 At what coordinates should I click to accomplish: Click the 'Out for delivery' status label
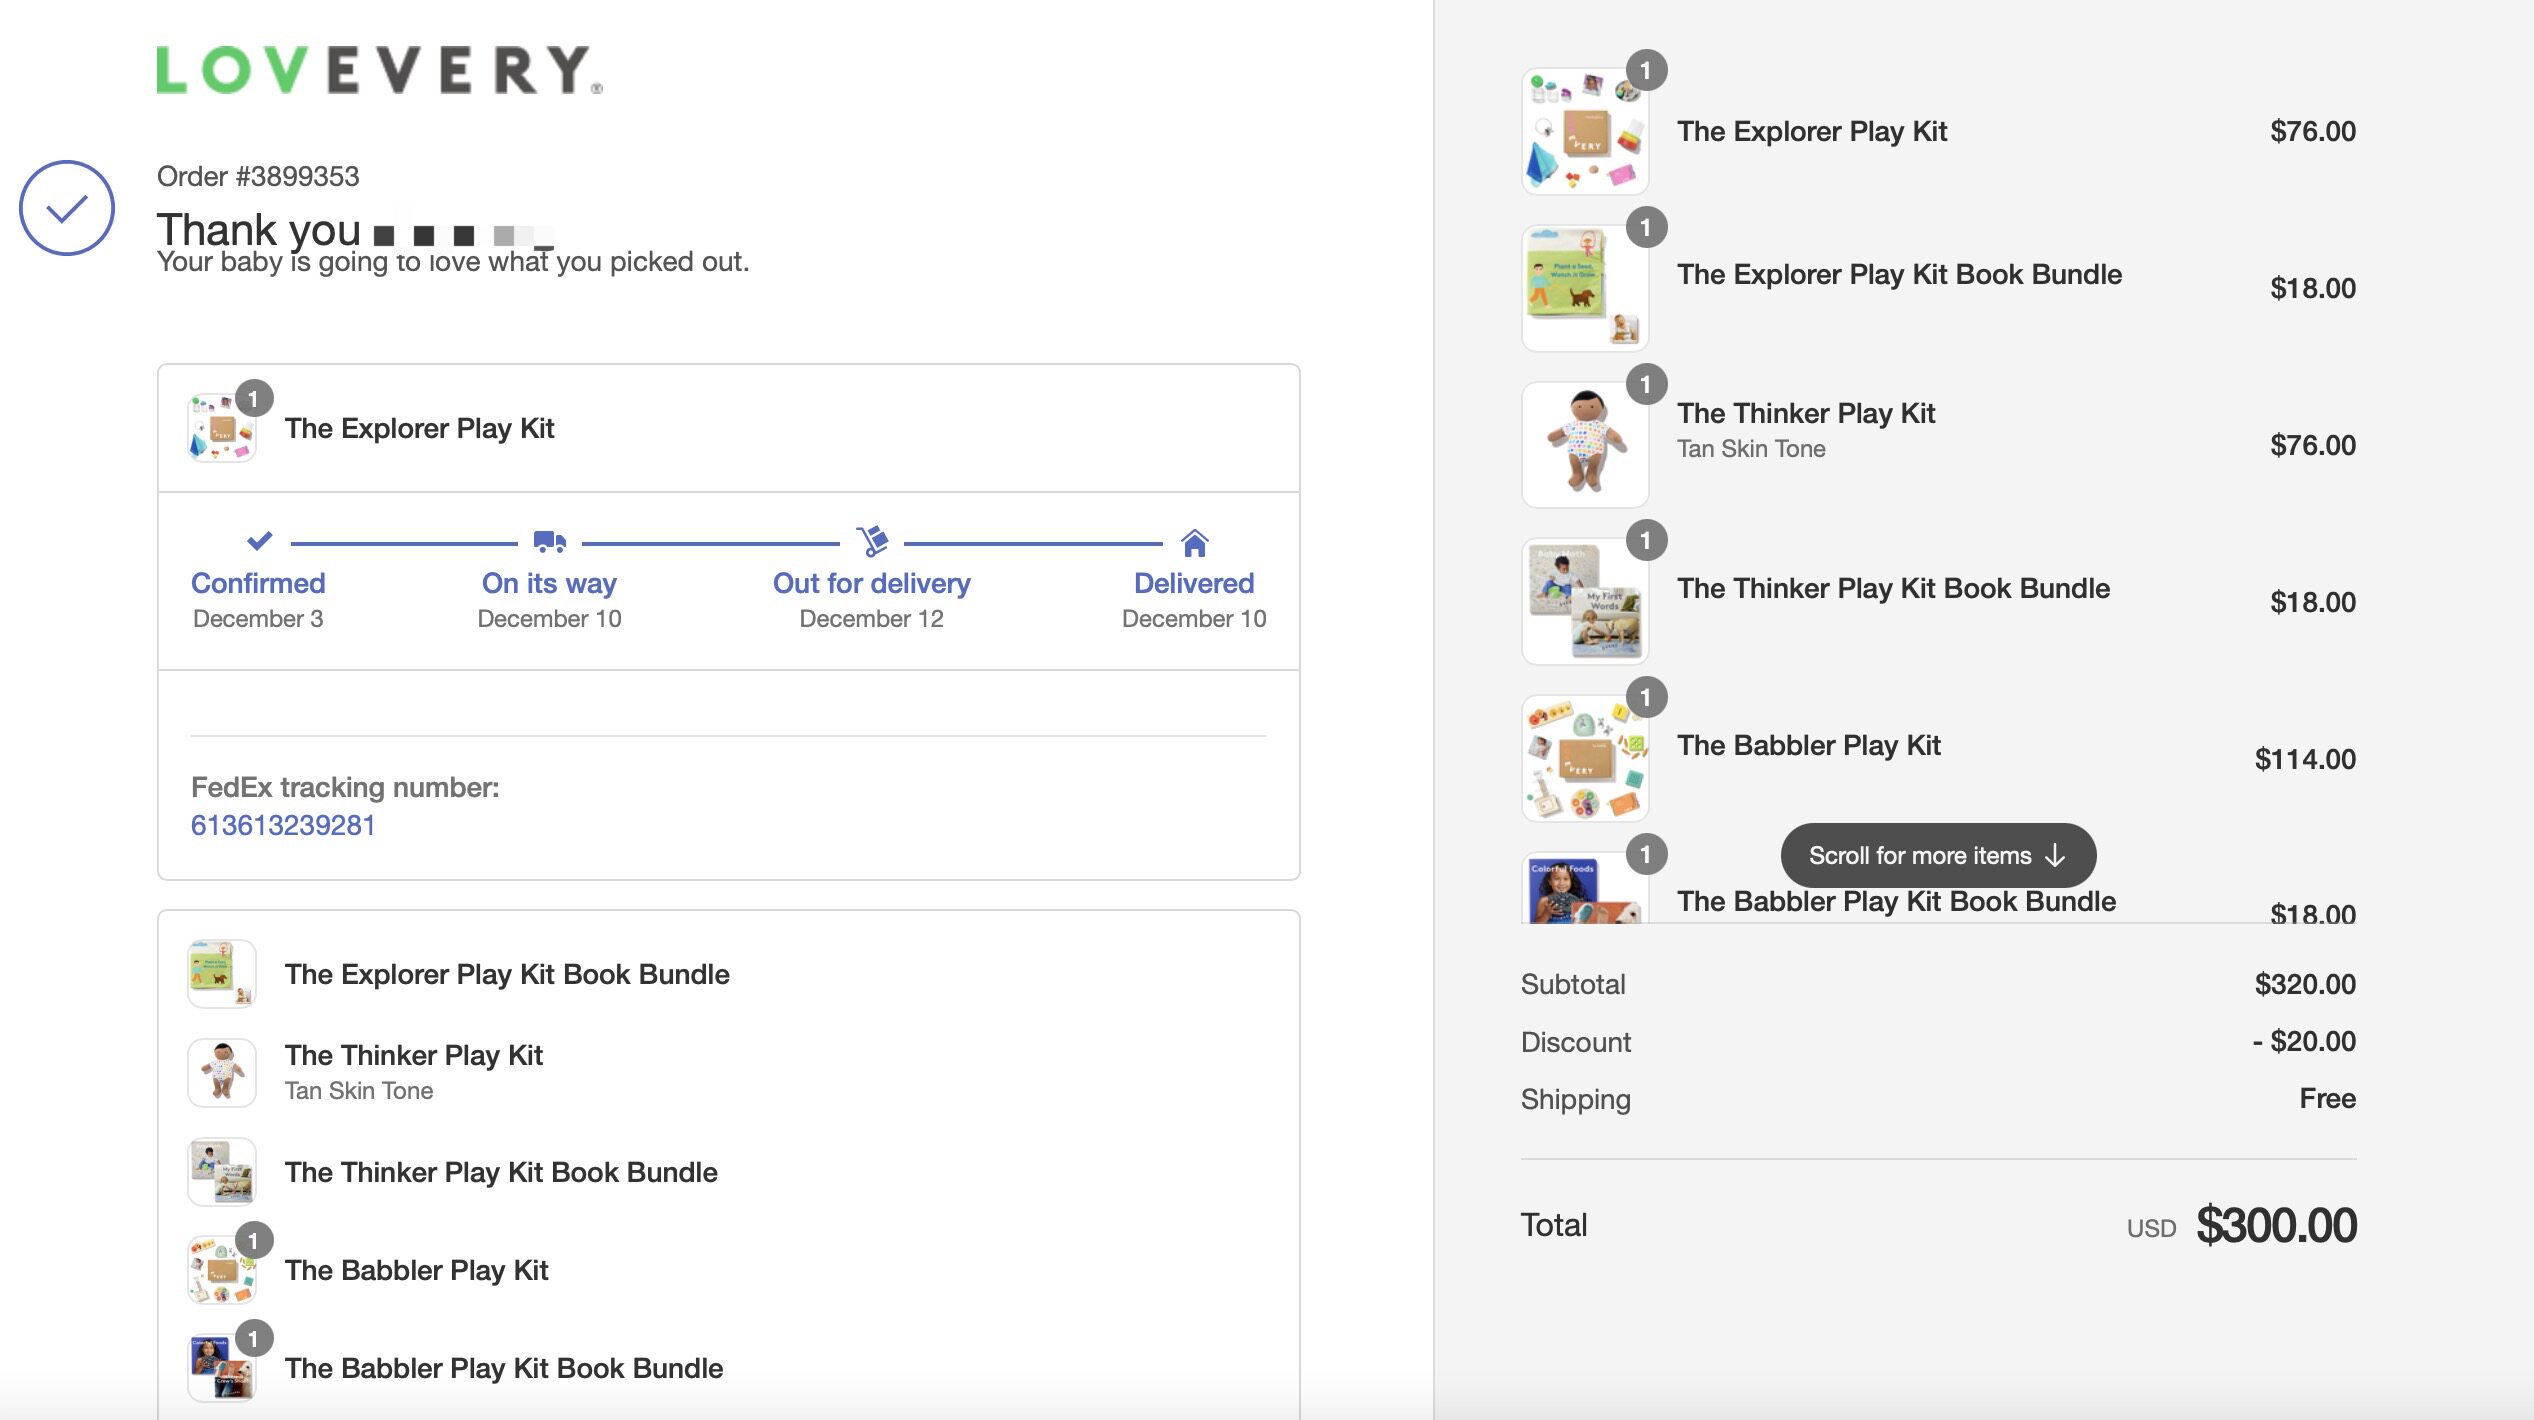872,583
